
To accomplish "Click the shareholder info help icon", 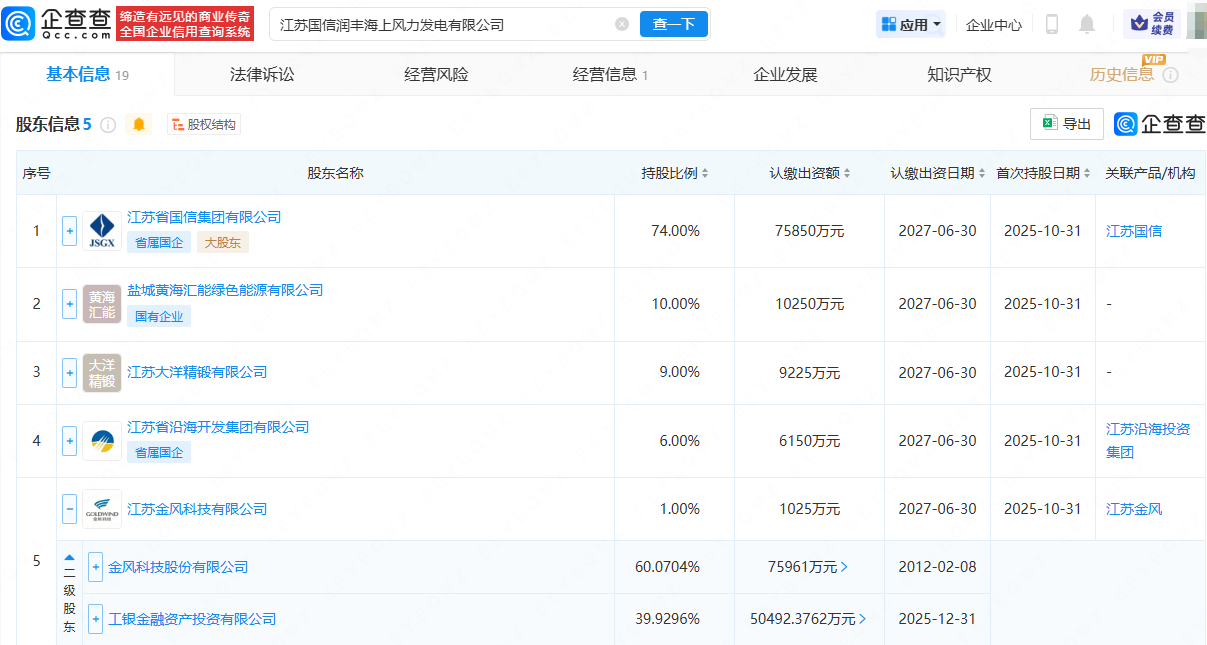I will pyautogui.click(x=108, y=125).
